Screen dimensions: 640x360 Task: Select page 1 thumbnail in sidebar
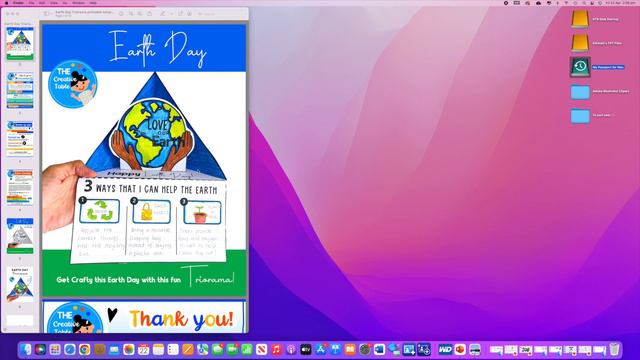pyautogui.click(x=20, y=44)
